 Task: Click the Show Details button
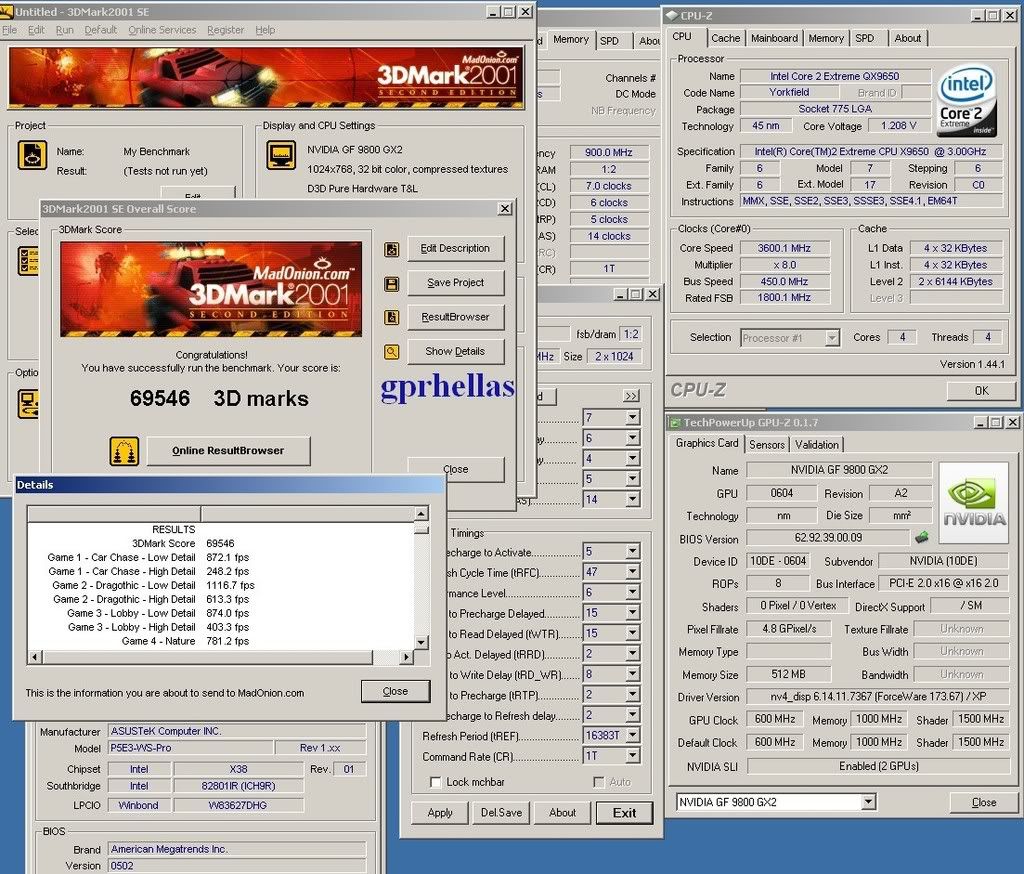click(x=455, y=351)
